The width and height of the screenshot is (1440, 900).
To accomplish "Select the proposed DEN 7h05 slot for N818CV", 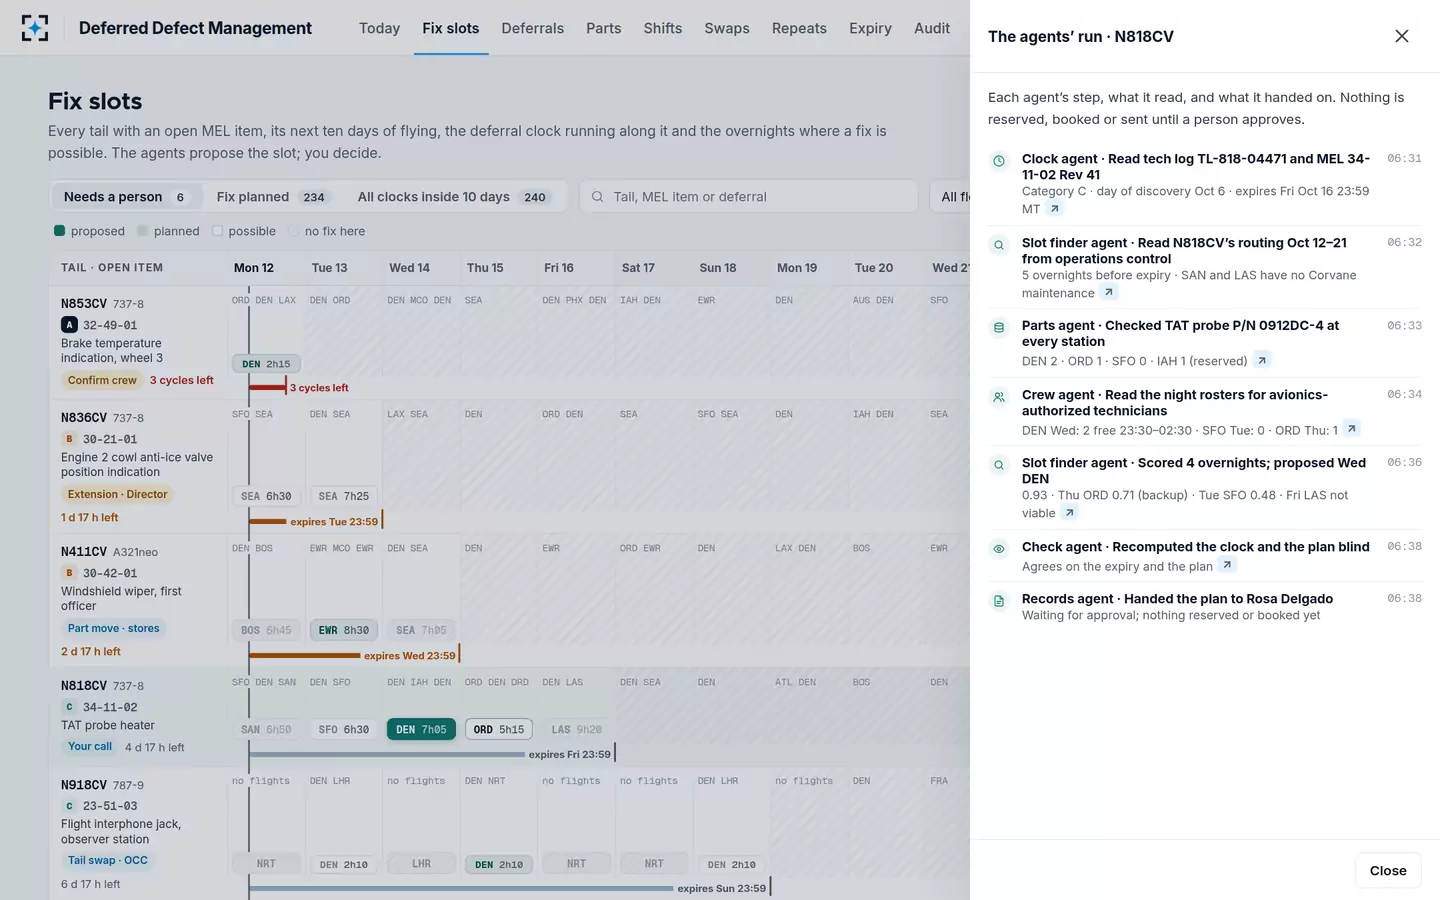I will [x=421, y=729].
